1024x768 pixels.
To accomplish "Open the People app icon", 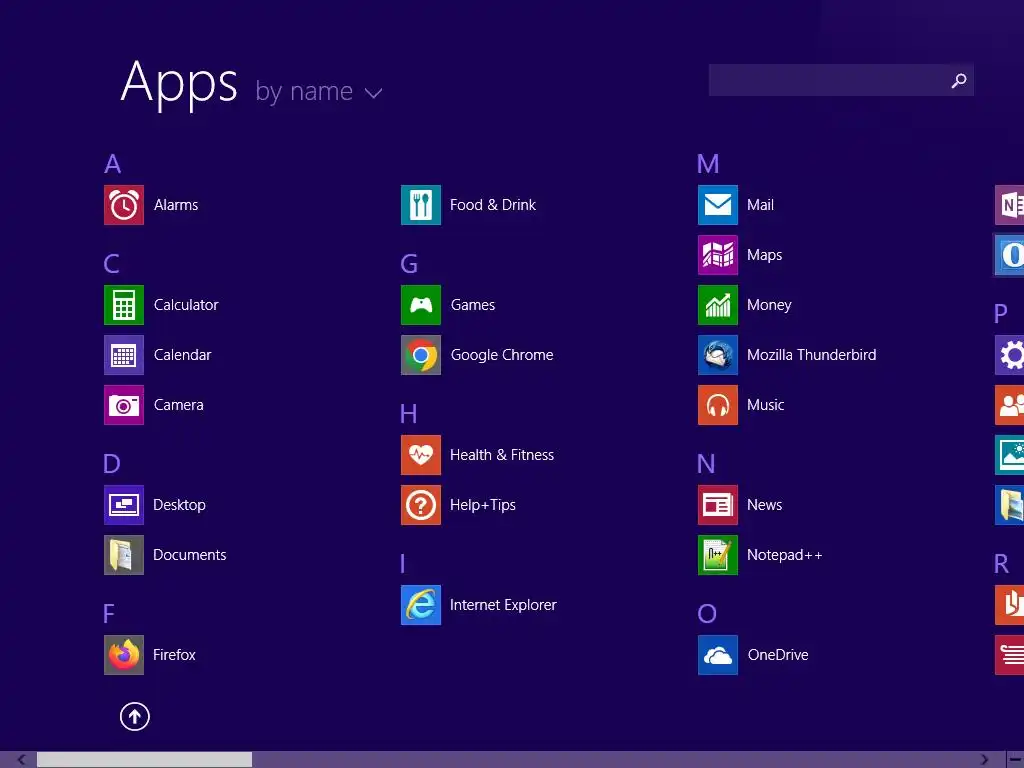I will (x=1010, y=405).
